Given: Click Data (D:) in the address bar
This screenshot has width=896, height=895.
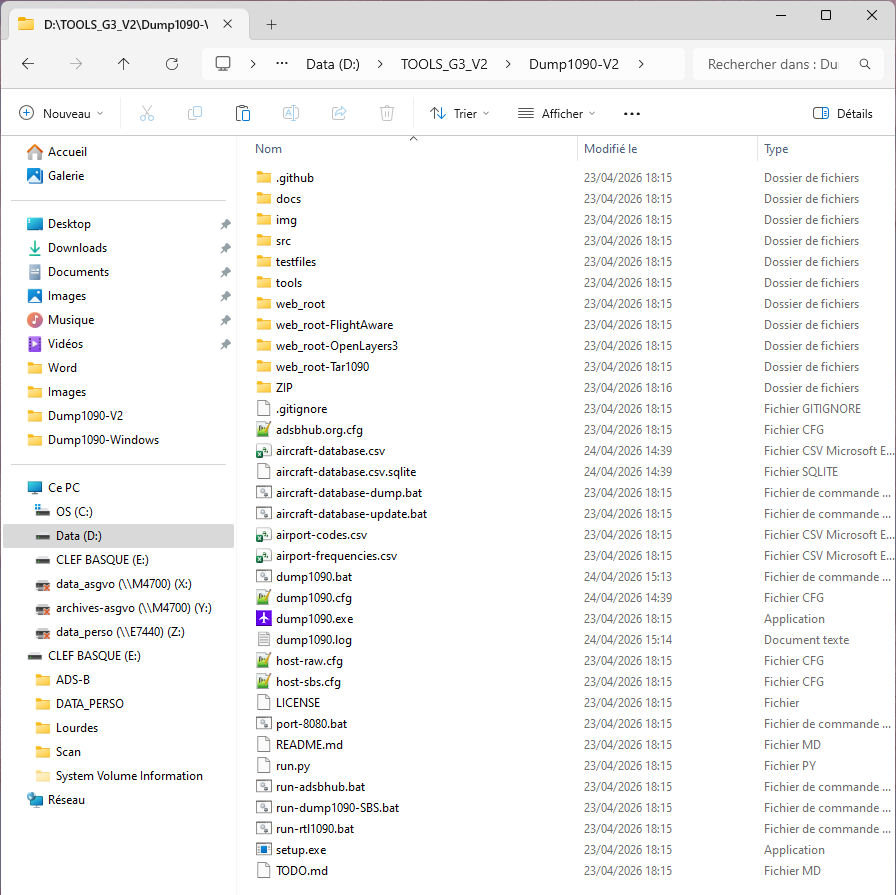Looking at the screenshot, I should (333, 64).
